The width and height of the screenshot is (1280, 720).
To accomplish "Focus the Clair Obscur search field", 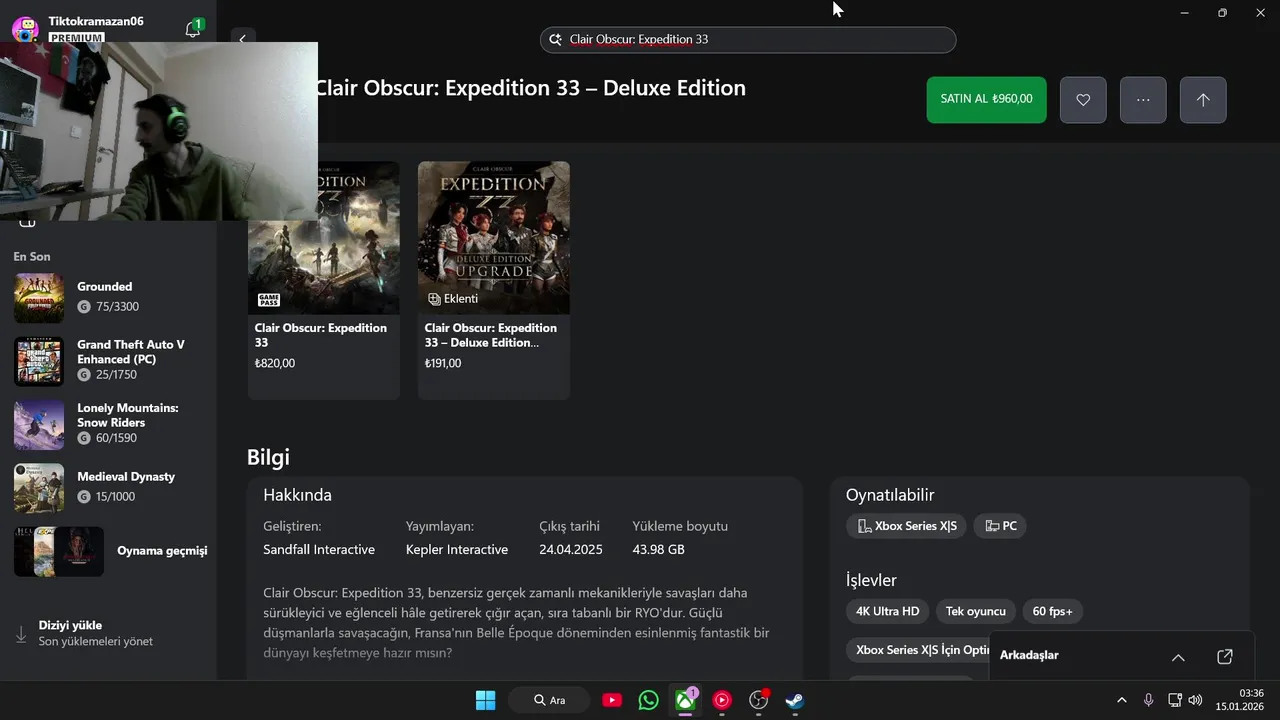I will coord(748,40).
